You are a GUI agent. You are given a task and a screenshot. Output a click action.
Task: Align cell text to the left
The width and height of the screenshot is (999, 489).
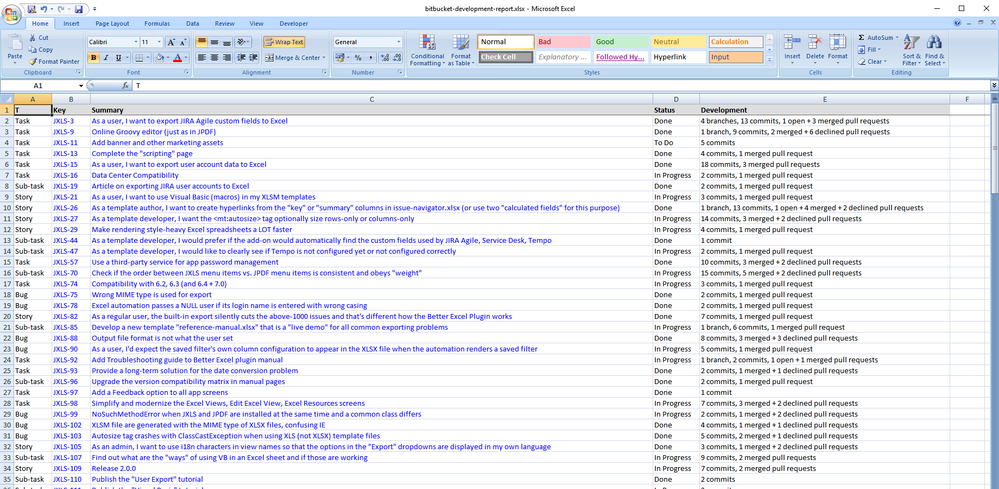click(201, 57)
